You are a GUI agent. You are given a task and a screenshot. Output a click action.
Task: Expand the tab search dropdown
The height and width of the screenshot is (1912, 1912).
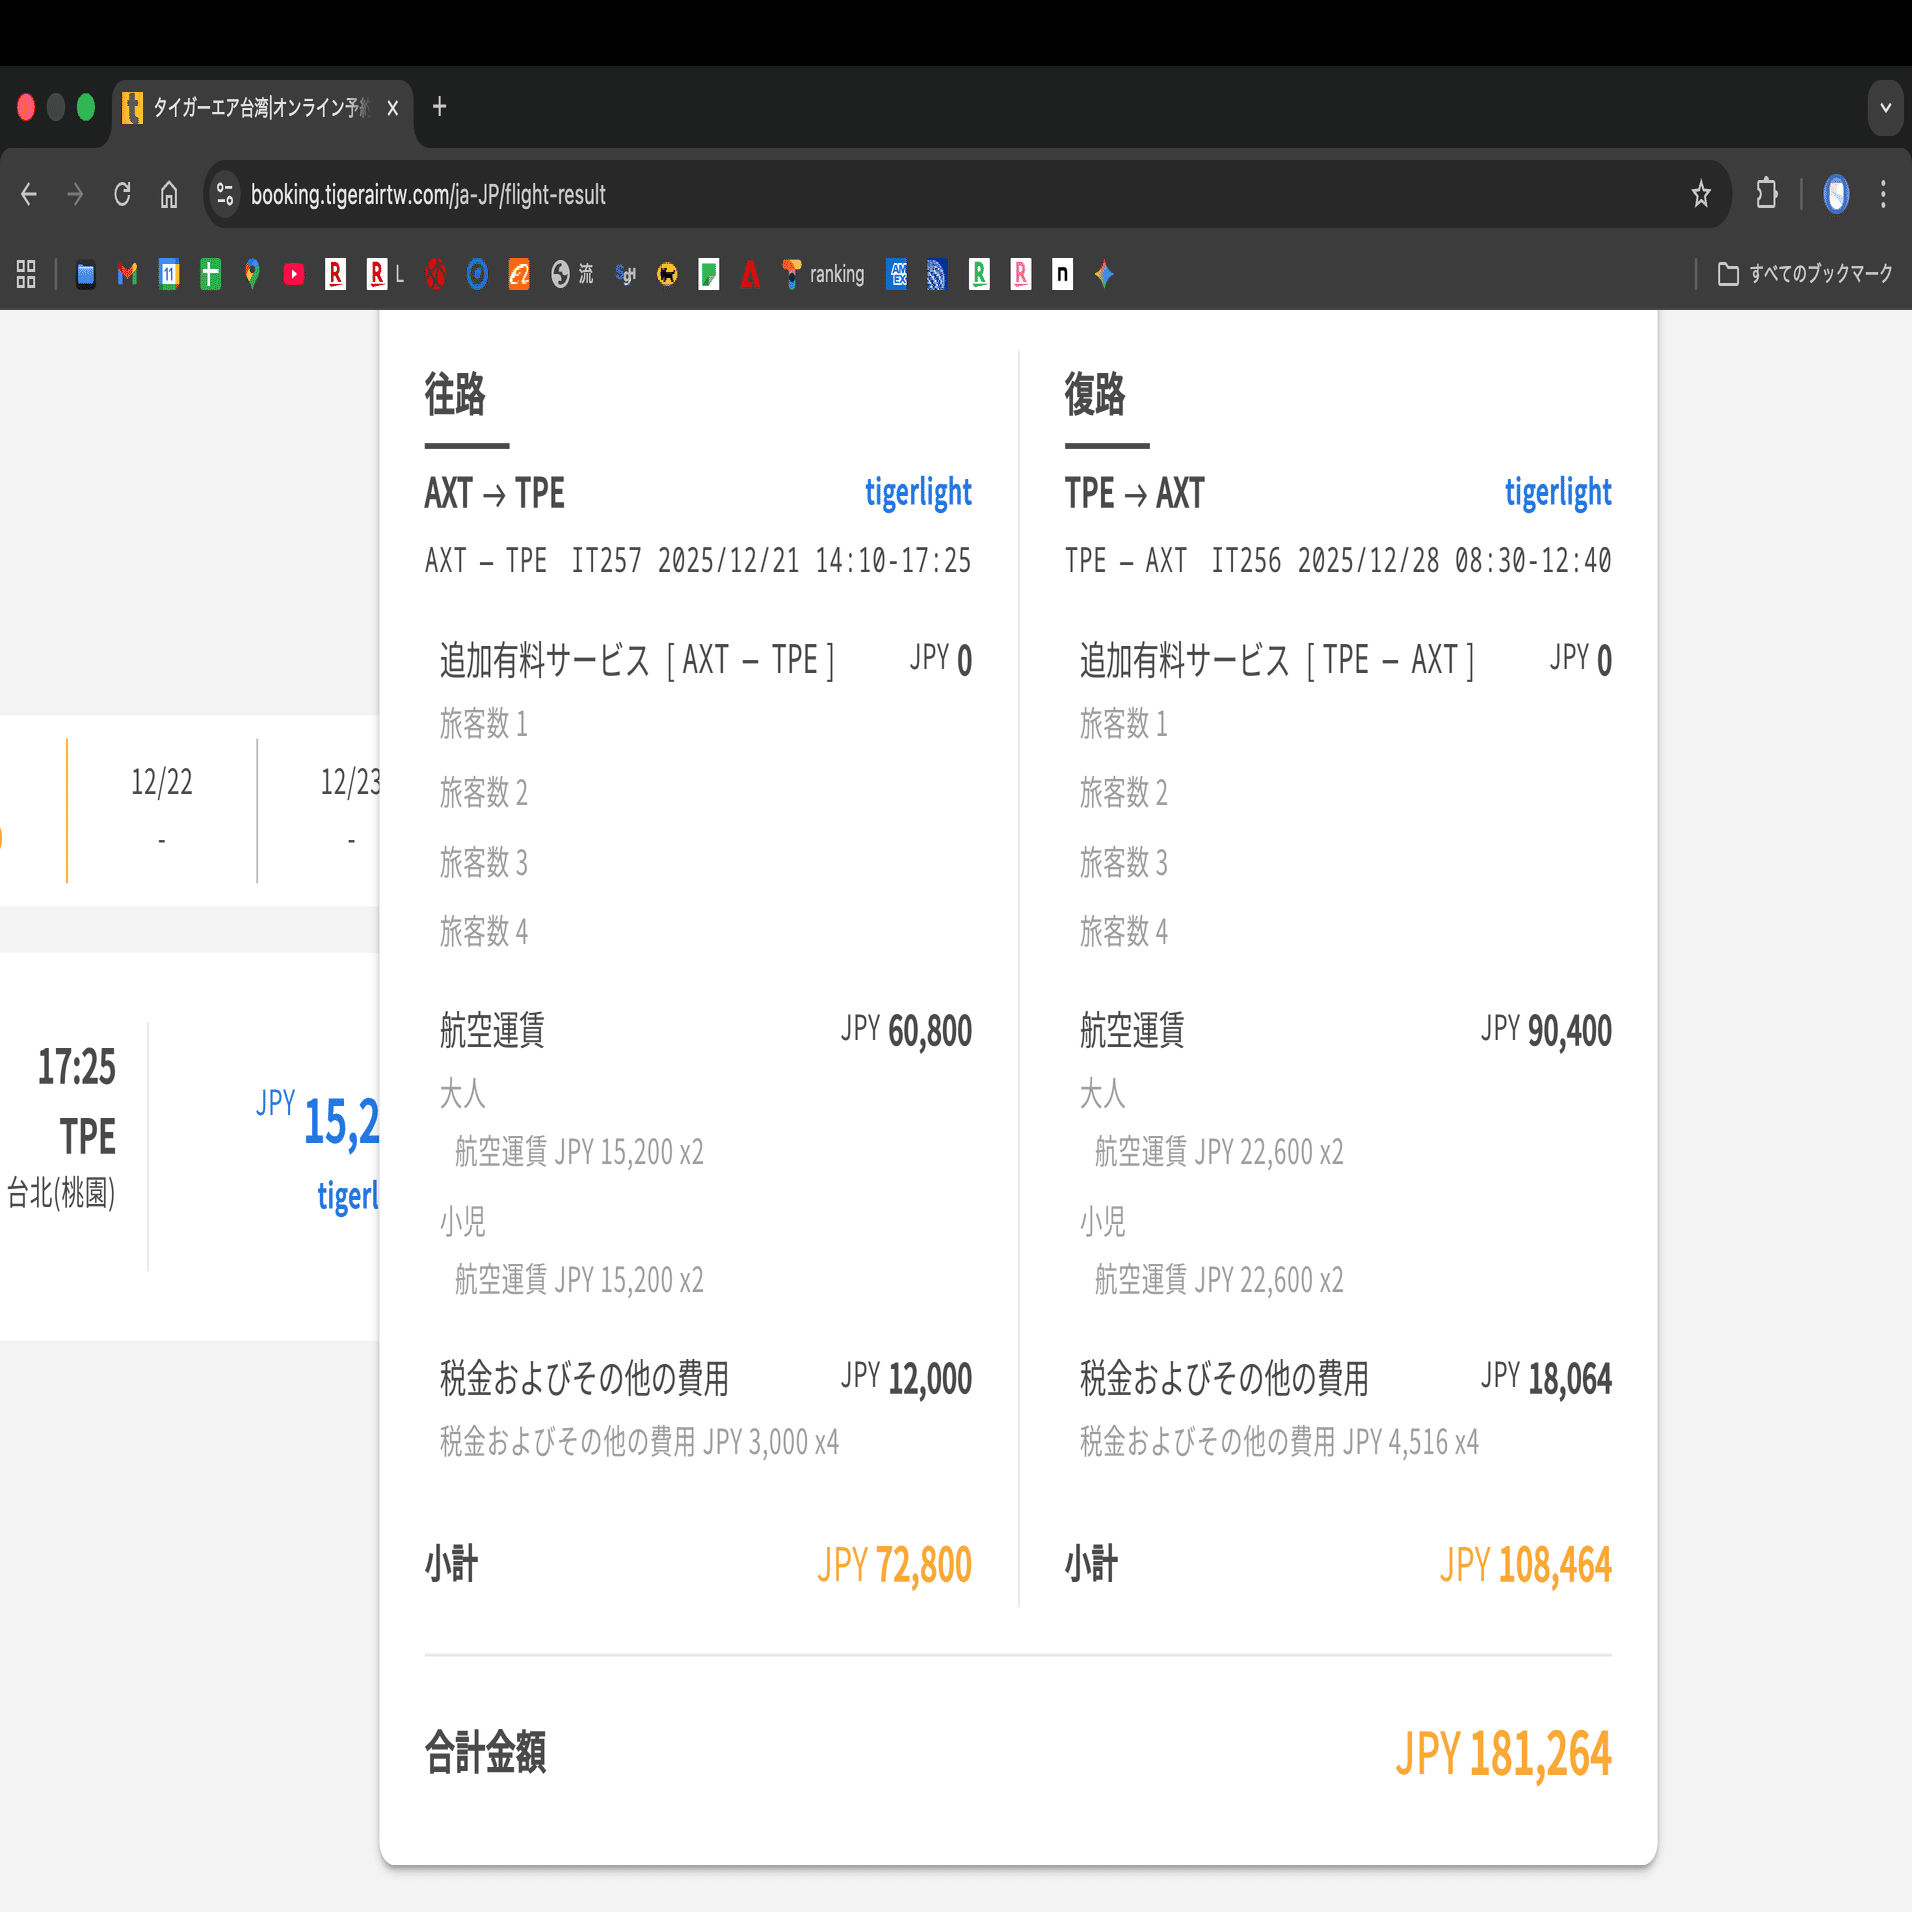pos(1885,108)
